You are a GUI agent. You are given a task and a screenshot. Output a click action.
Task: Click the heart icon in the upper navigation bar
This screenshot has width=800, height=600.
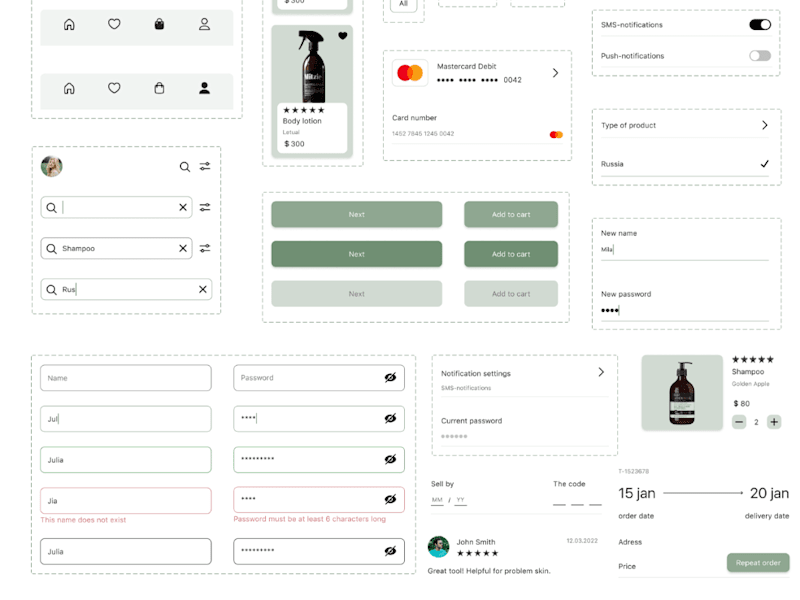click(x=114, y=24)
